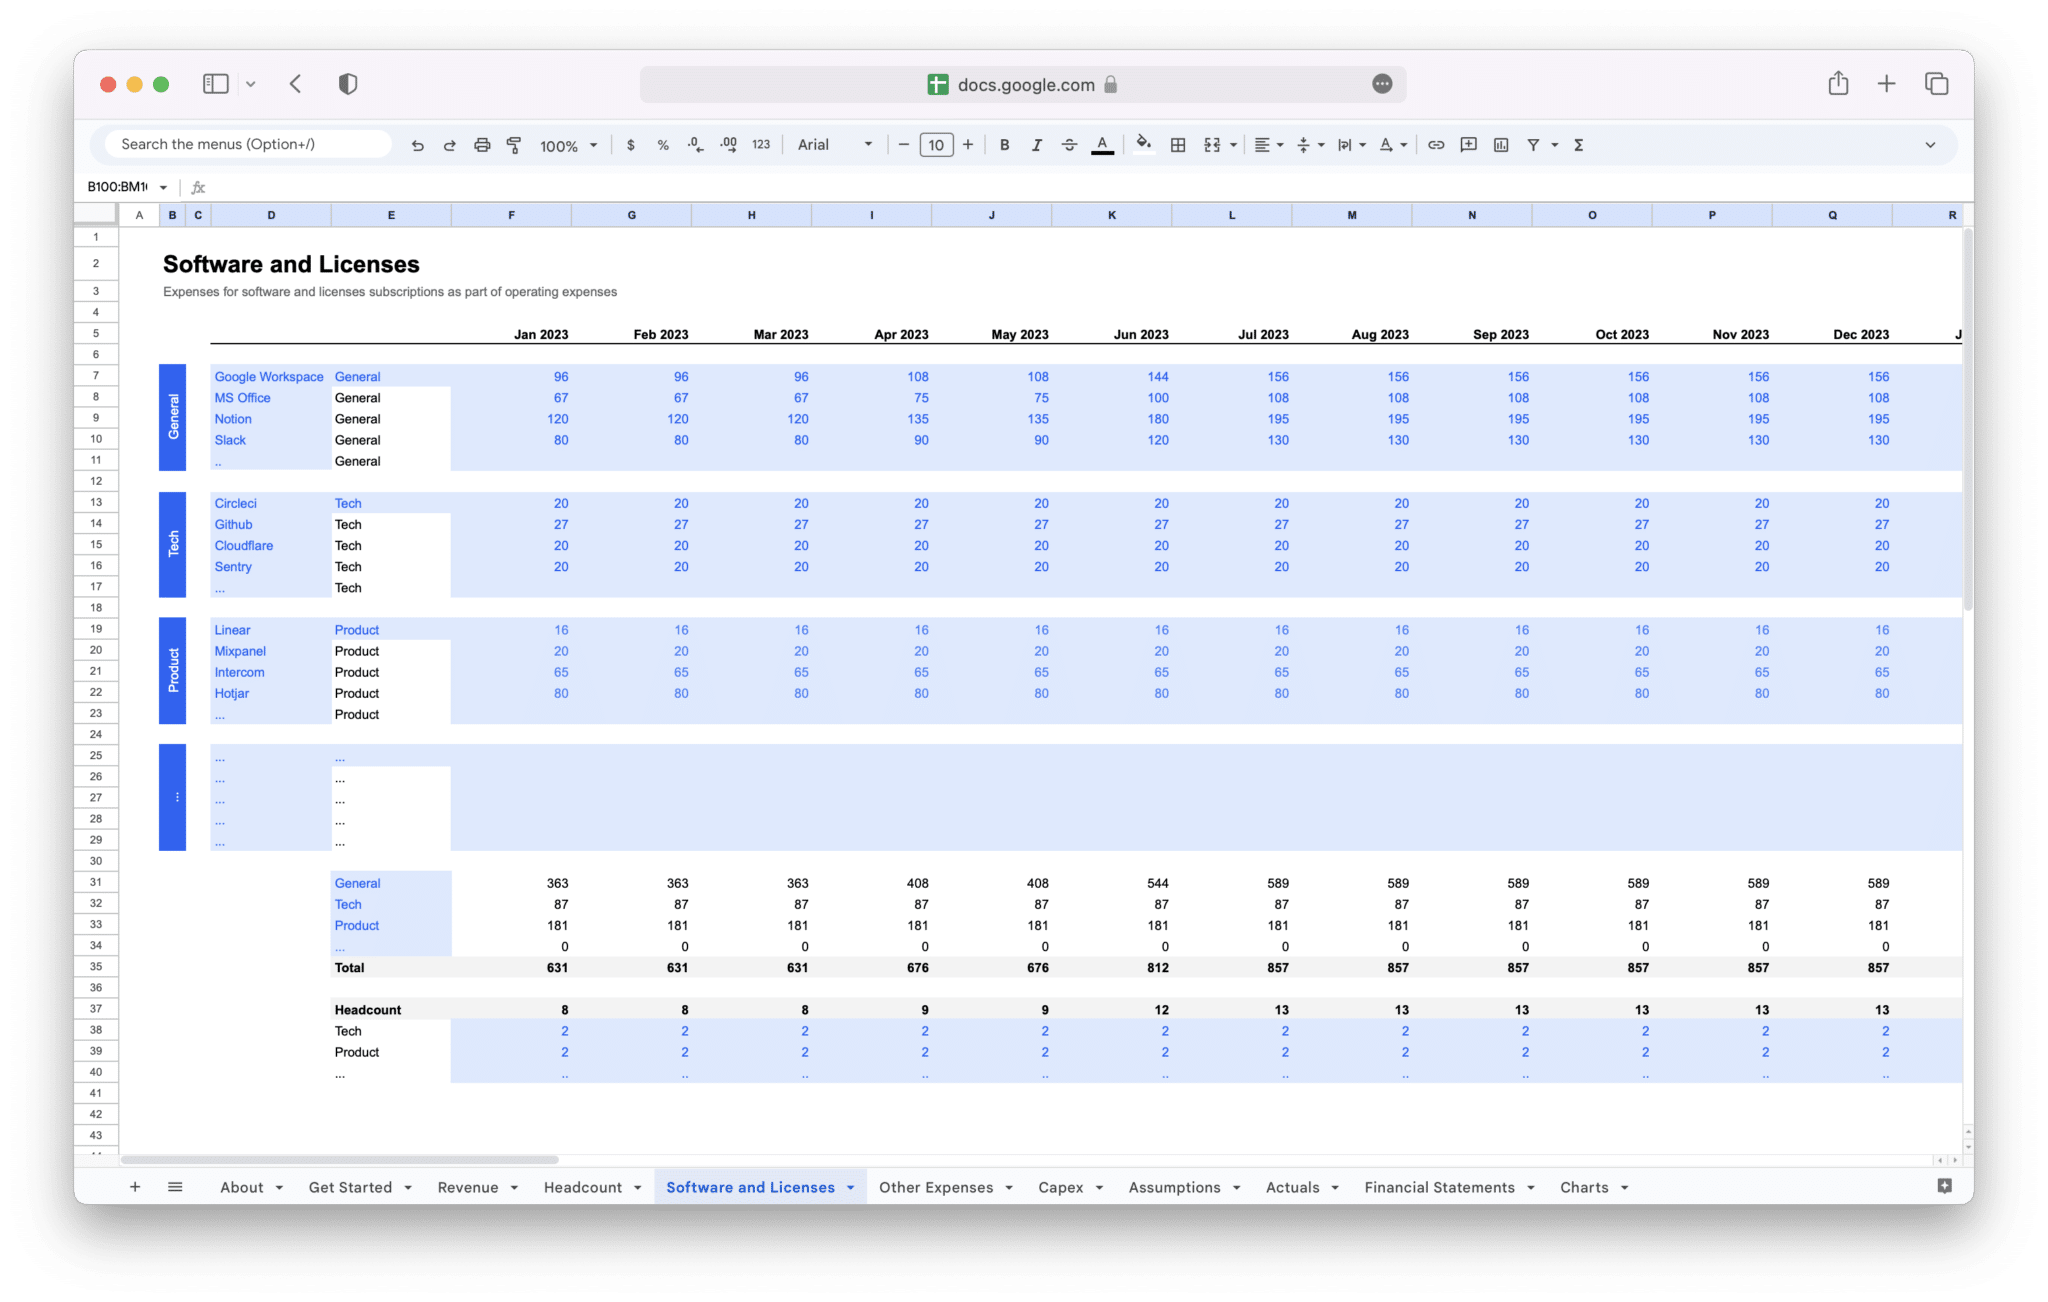Open the fill color picker
This screenshot has width=2048, height=1302.
click(1144, 145)
